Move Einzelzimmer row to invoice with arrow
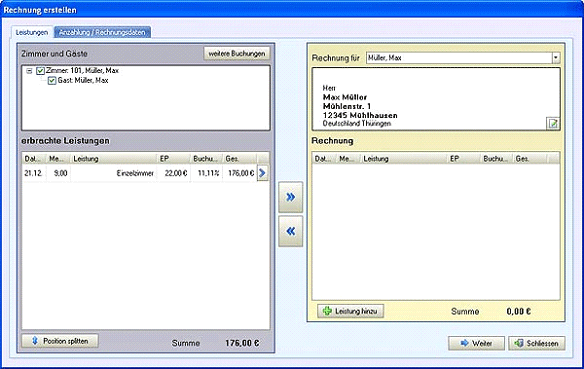This screenshot has width=584, height=369. 263,173
